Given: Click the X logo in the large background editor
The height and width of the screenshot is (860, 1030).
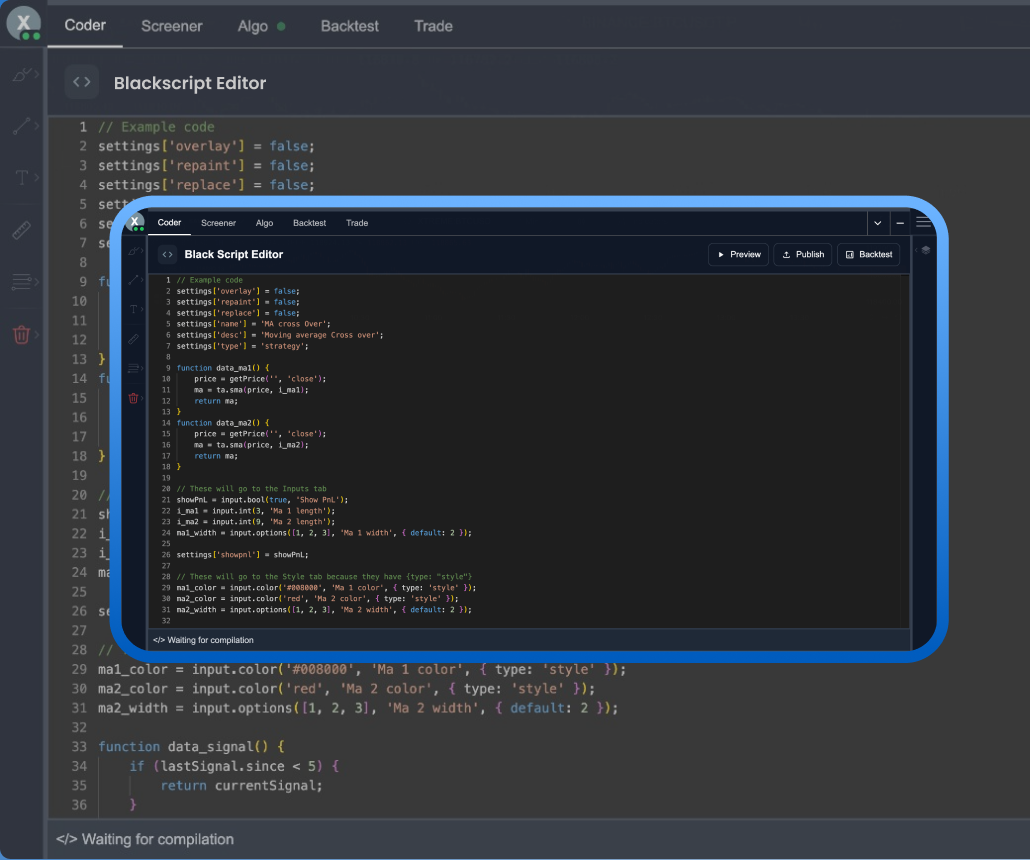Looking at the screenshot, I should tap(24, 24).
